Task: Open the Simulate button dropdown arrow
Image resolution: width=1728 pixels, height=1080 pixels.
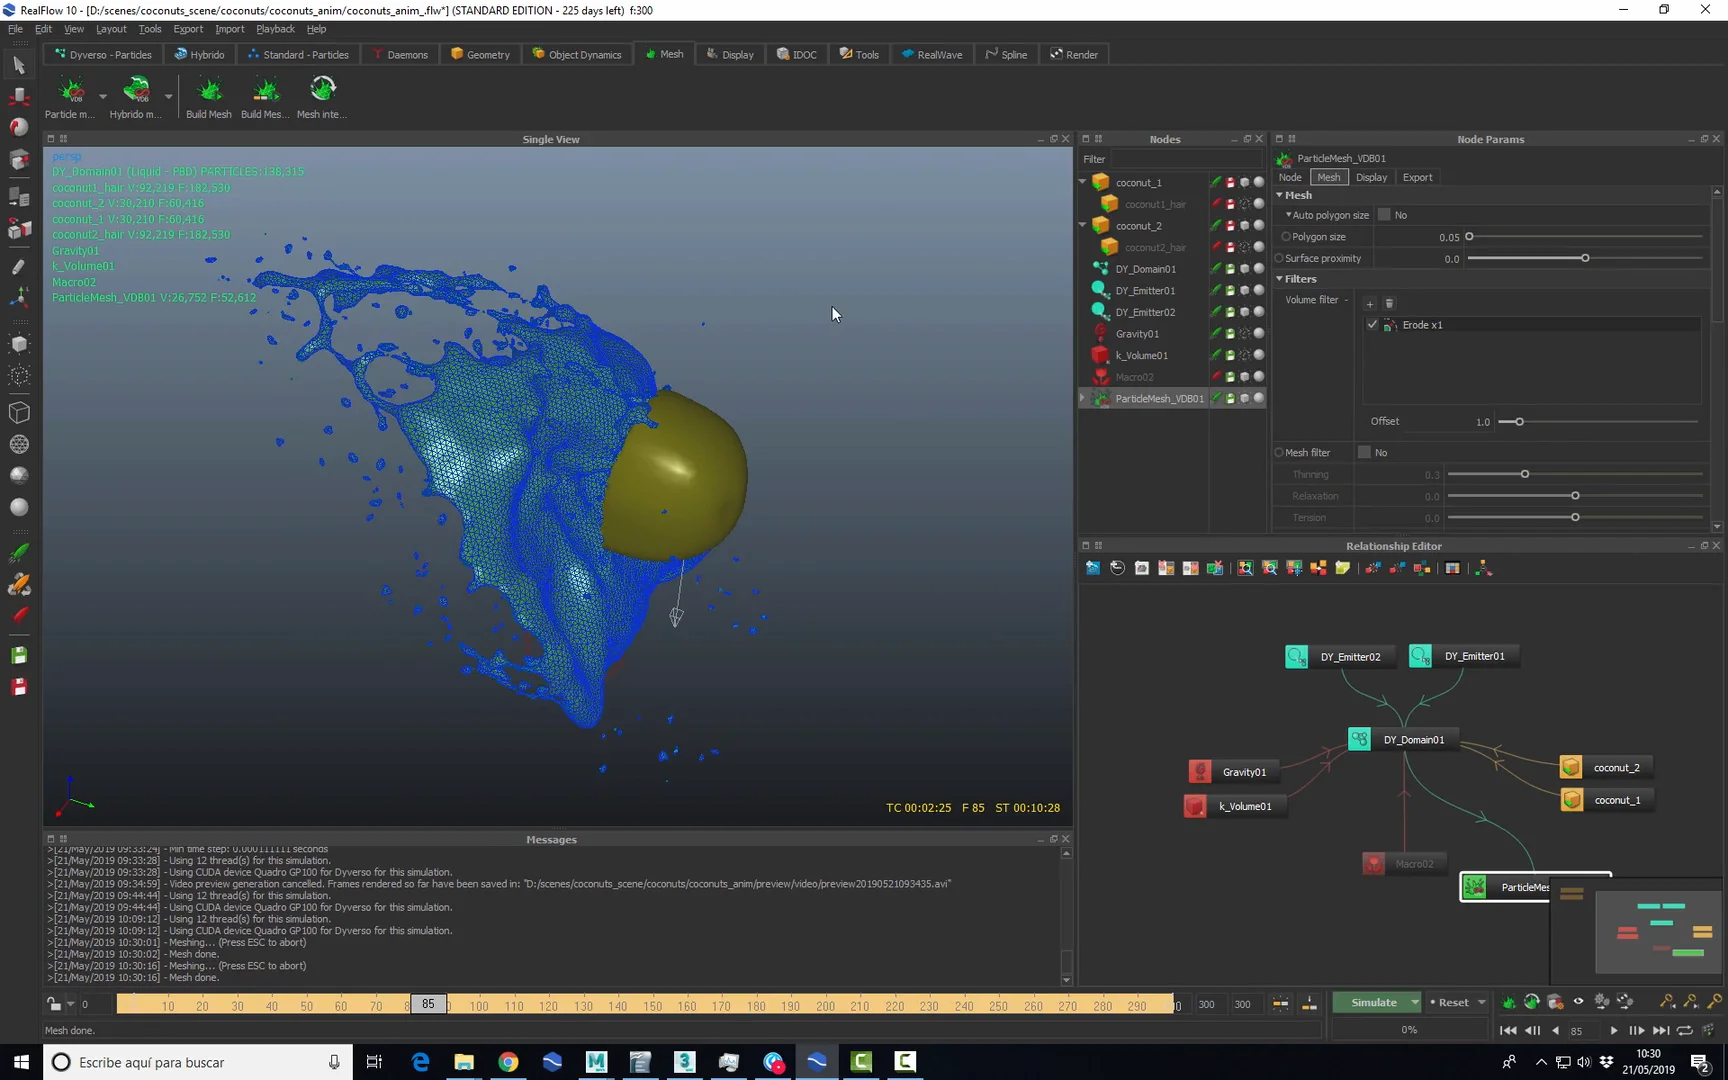Action: (x=1414, y=1003)
